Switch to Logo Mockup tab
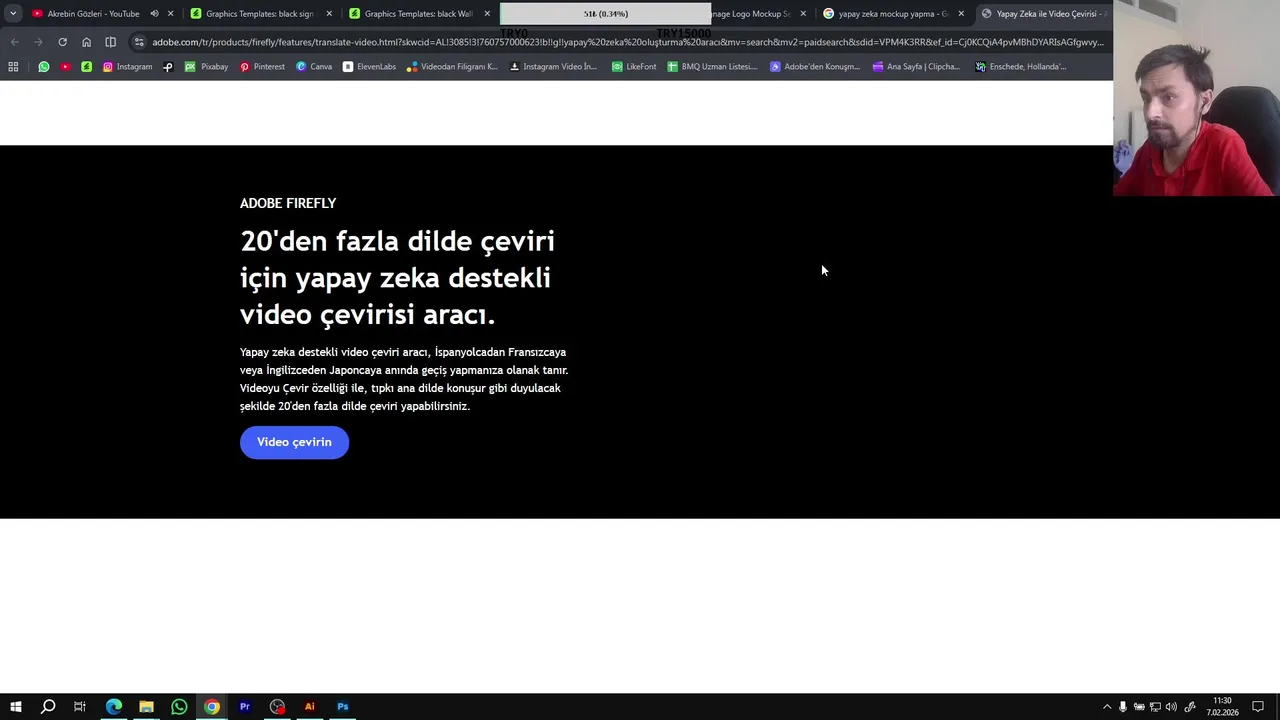Screen dimensions: 1280x720 tap(751, 14)
